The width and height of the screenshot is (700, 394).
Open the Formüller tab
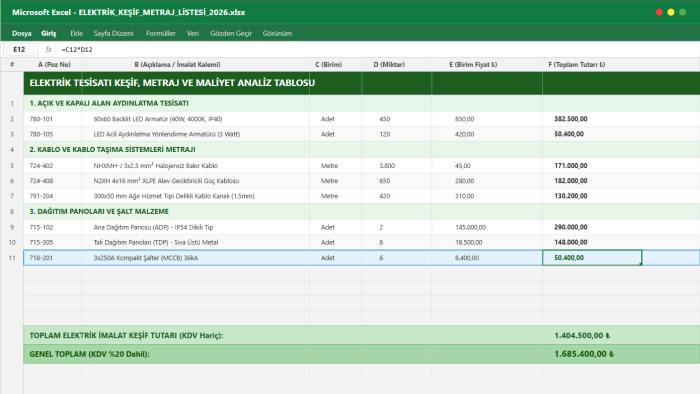pyautogui.click(x=161, y=33)
